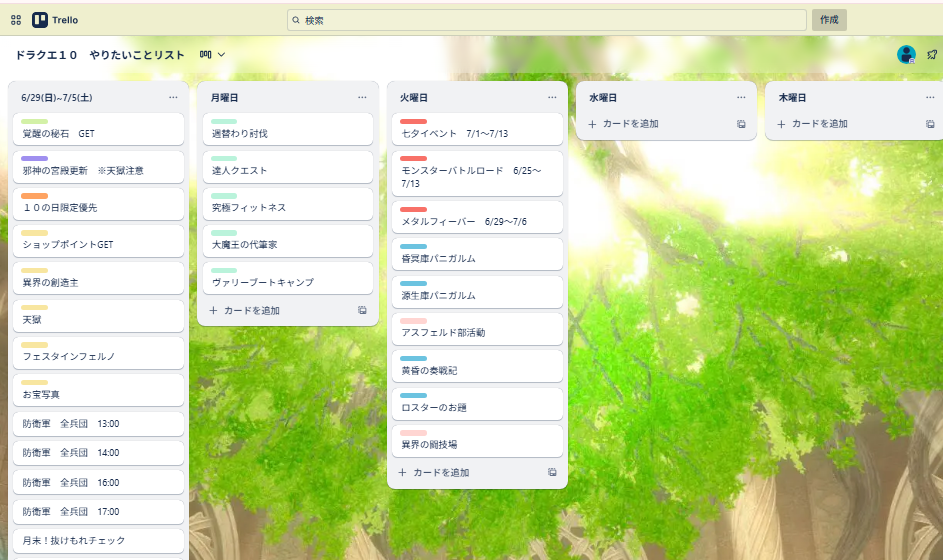Open the 黄昏の奏戦記 card
Screen dimensions: 943x560
[x=478, y=366]
